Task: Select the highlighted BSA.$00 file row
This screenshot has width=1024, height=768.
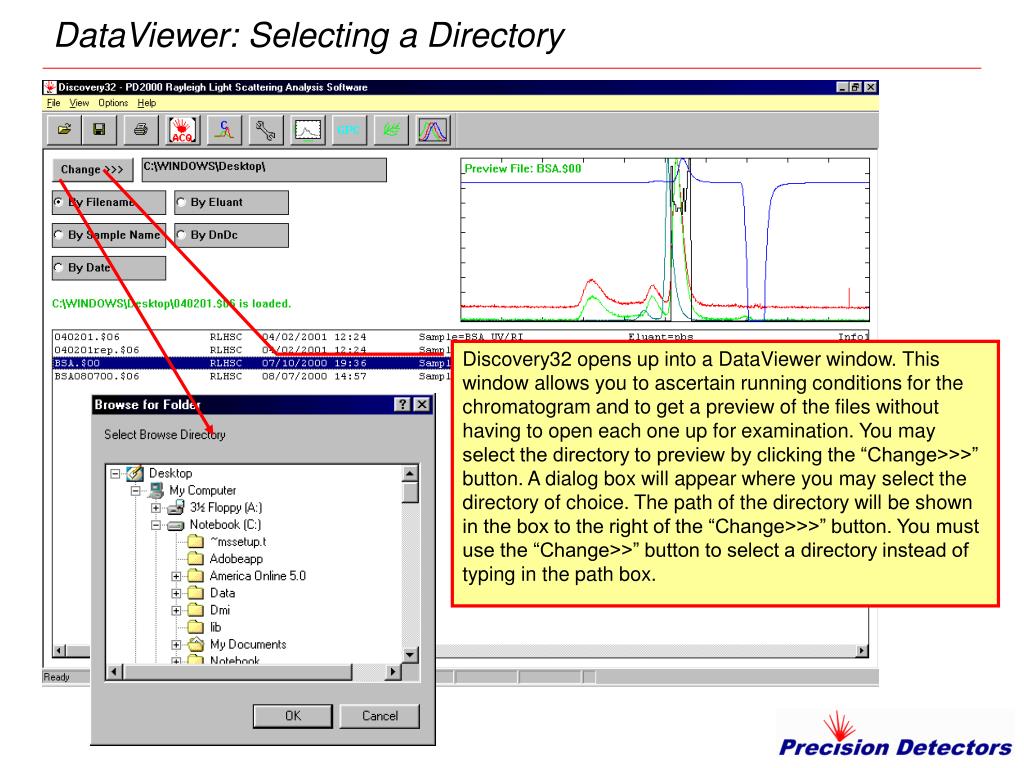Action: 251,363
